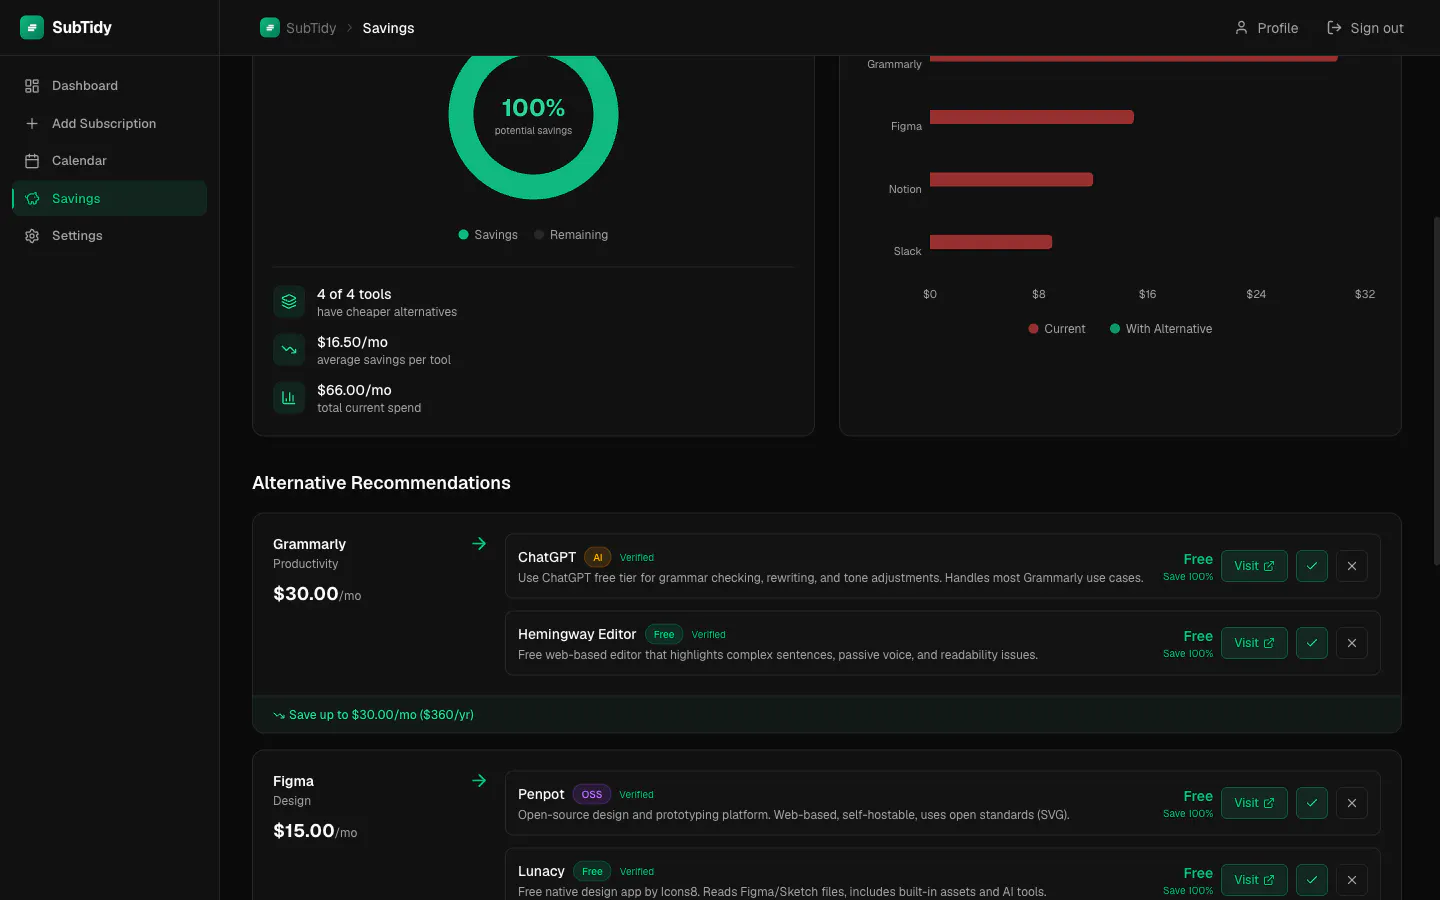Click Save up to $30.00/mo text
1440x900 pixels.
pos(381,715)
